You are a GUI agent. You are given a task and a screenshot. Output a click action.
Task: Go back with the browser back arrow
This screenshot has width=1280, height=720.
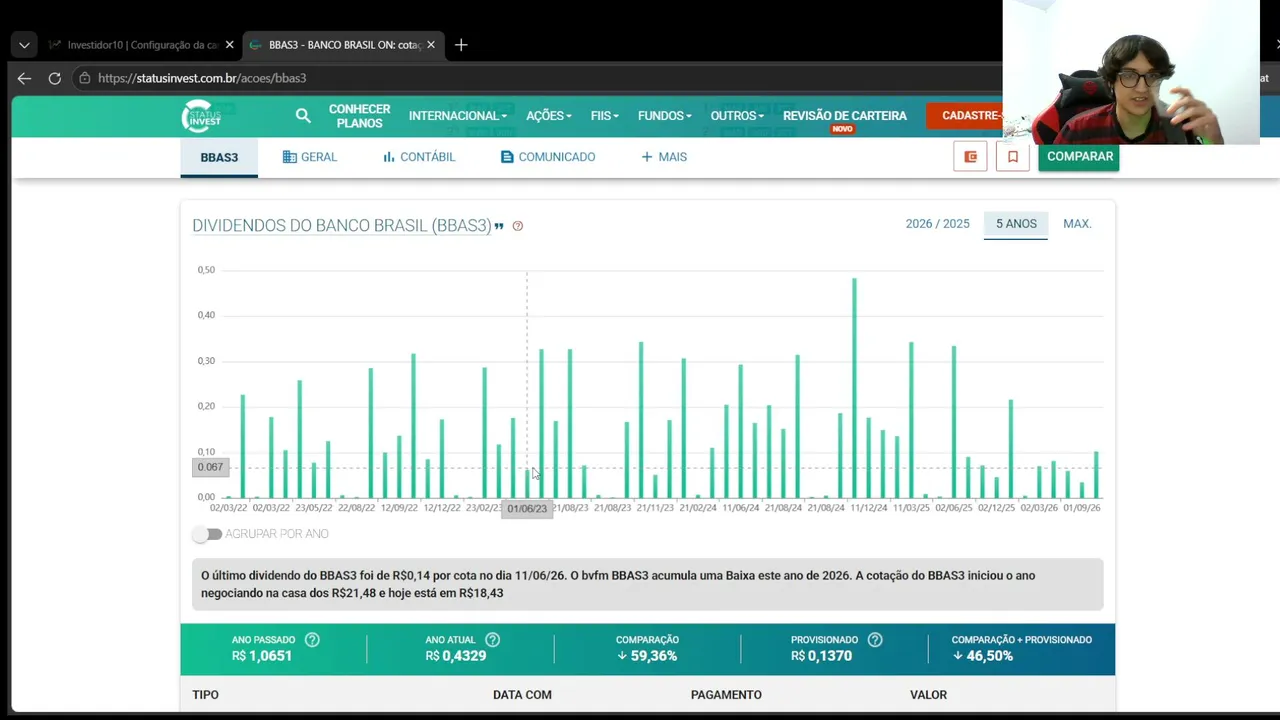point(24,78)
